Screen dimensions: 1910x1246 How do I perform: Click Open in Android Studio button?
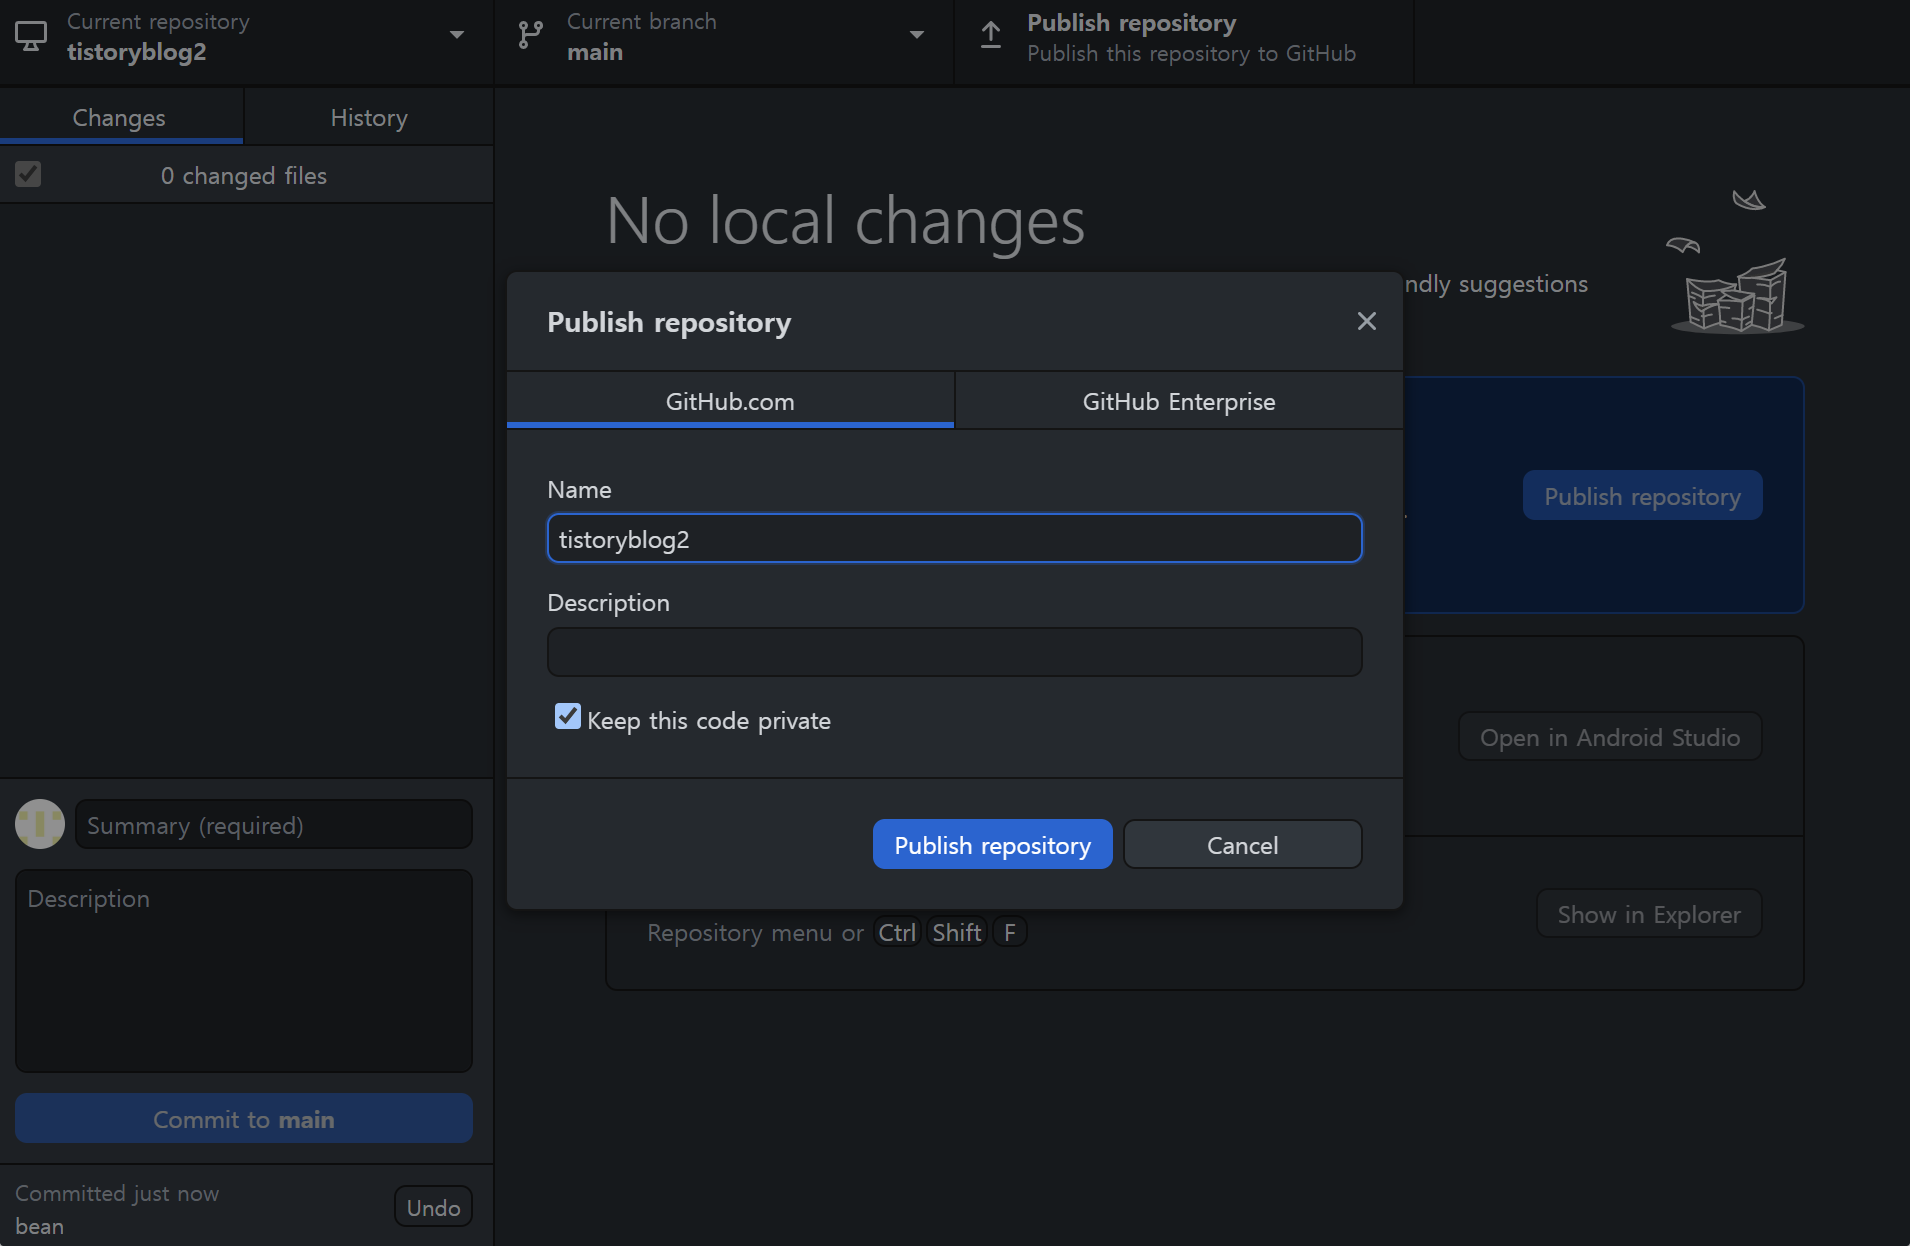(1610, 737)
